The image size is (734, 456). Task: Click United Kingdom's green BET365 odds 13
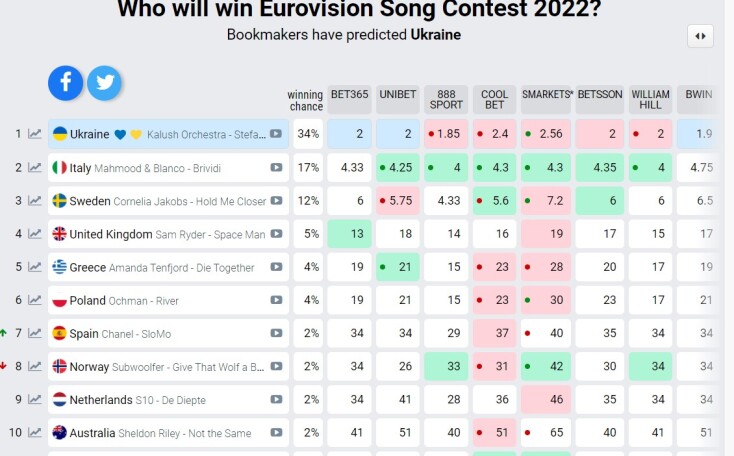pyautogui.click(x=349, y=234)
